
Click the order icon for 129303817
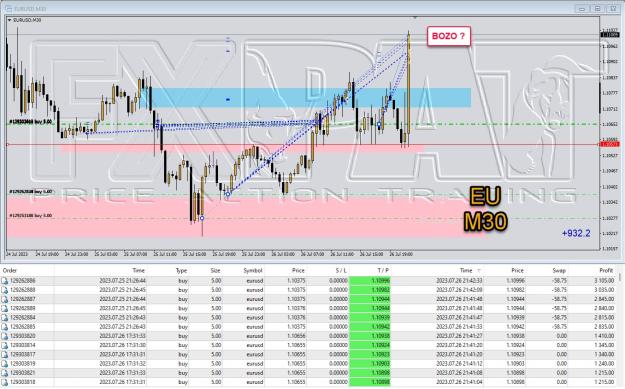5,354
